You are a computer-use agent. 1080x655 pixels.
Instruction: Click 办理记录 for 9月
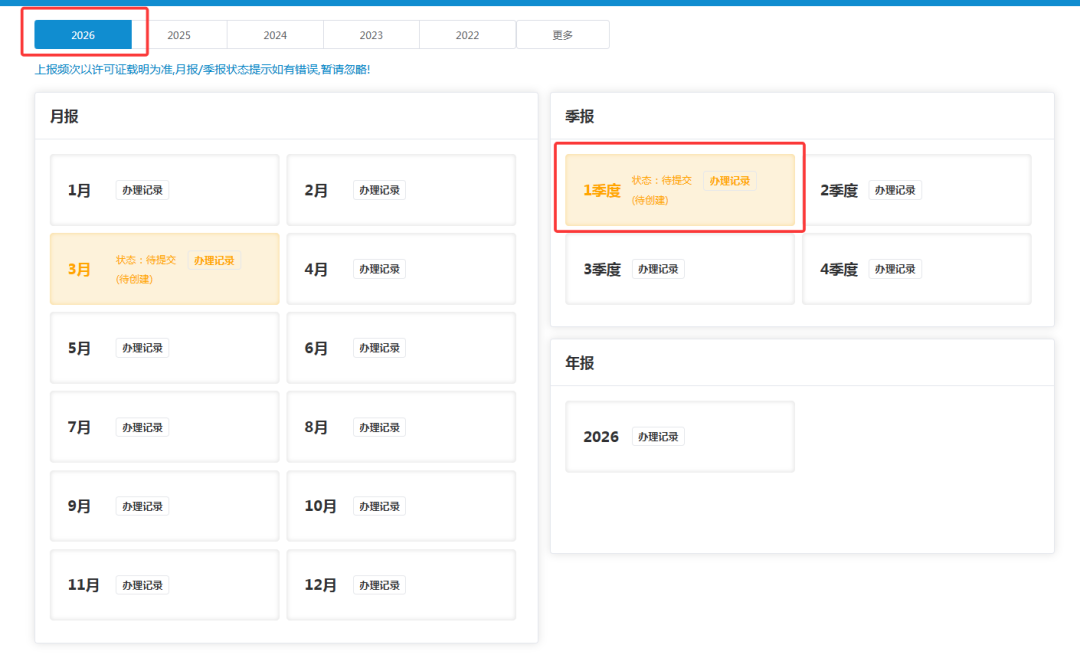[x=142, y=506]
